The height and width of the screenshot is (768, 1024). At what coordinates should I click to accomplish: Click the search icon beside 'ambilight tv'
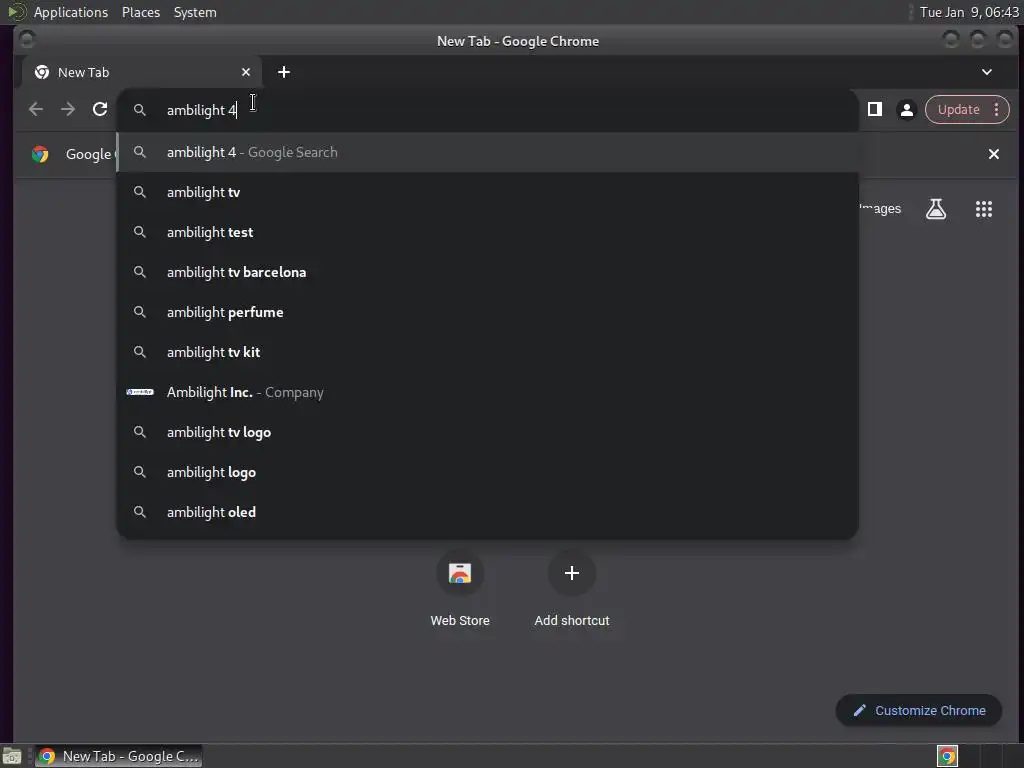coord(140,192)
